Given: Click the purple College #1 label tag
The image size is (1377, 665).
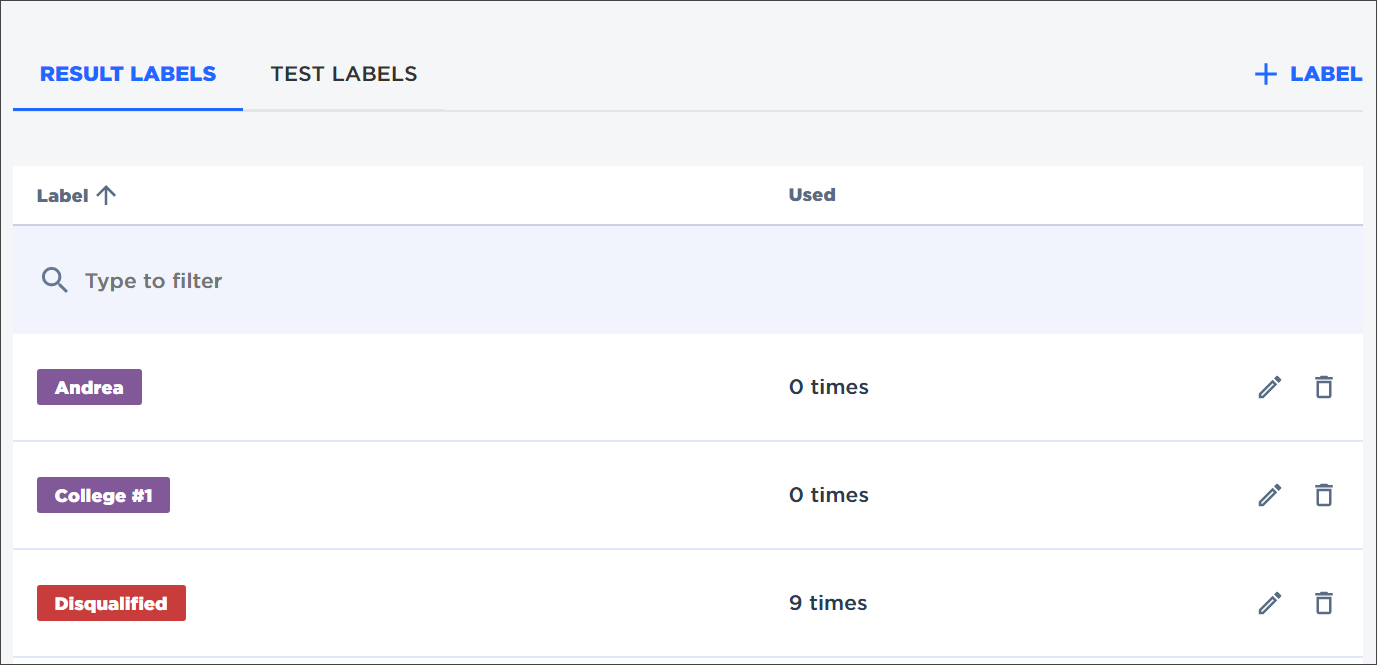Looking at the screenshot, I should tap(103, 495).
